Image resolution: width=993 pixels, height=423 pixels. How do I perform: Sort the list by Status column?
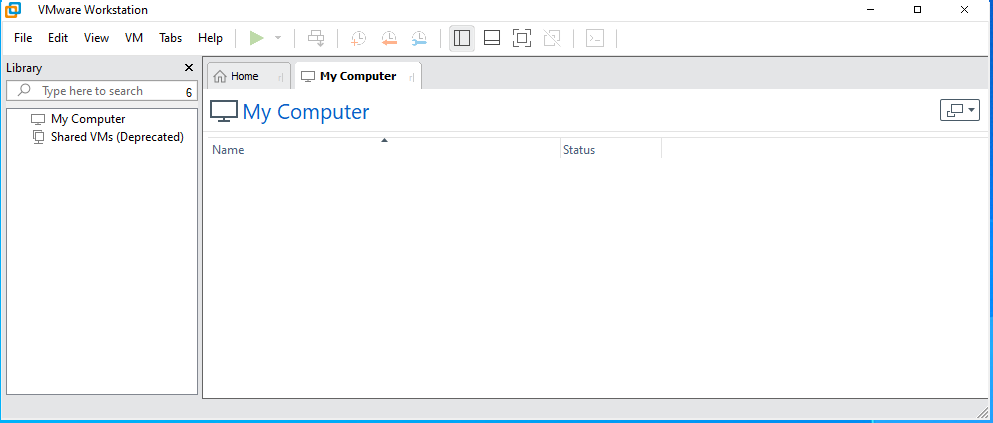click(x=610, y=150)
